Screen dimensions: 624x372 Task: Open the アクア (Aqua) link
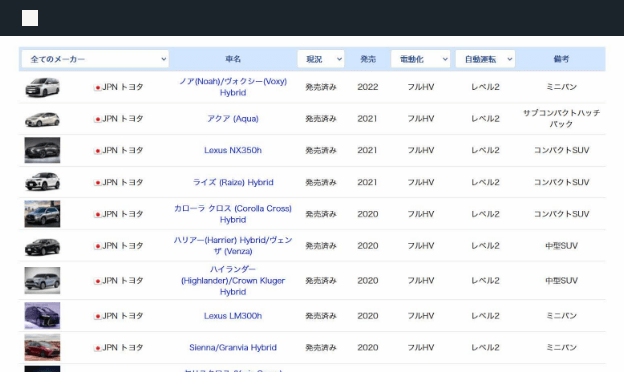(x=233, y=119)
